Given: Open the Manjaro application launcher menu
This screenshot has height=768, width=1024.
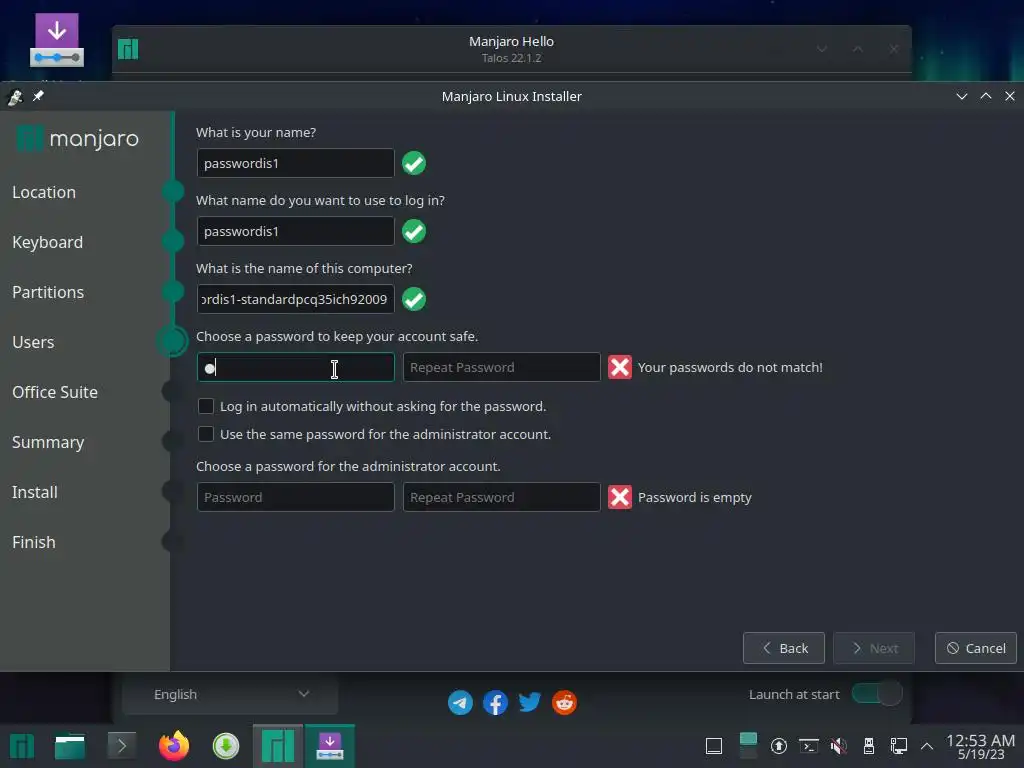Looking at the screenshot, I should [22, 746].
